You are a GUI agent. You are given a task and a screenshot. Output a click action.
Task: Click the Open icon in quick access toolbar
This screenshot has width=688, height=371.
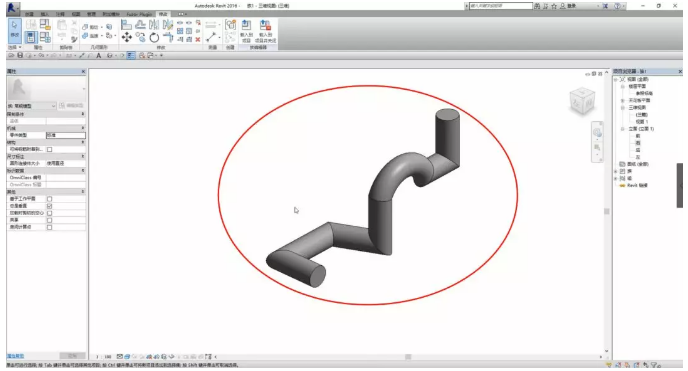tap(11, 55)
